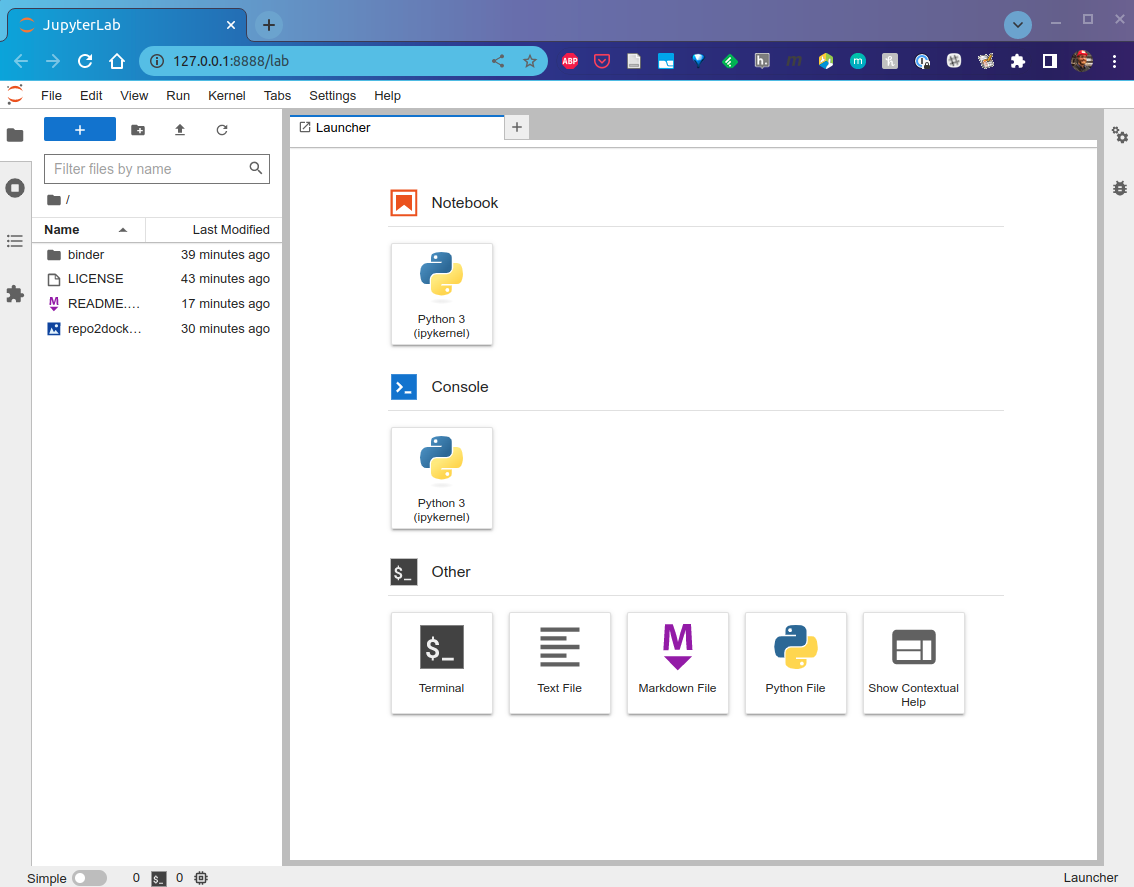Open the File Browser sidebar icon
1134x887 pixels.
point(15,135)
